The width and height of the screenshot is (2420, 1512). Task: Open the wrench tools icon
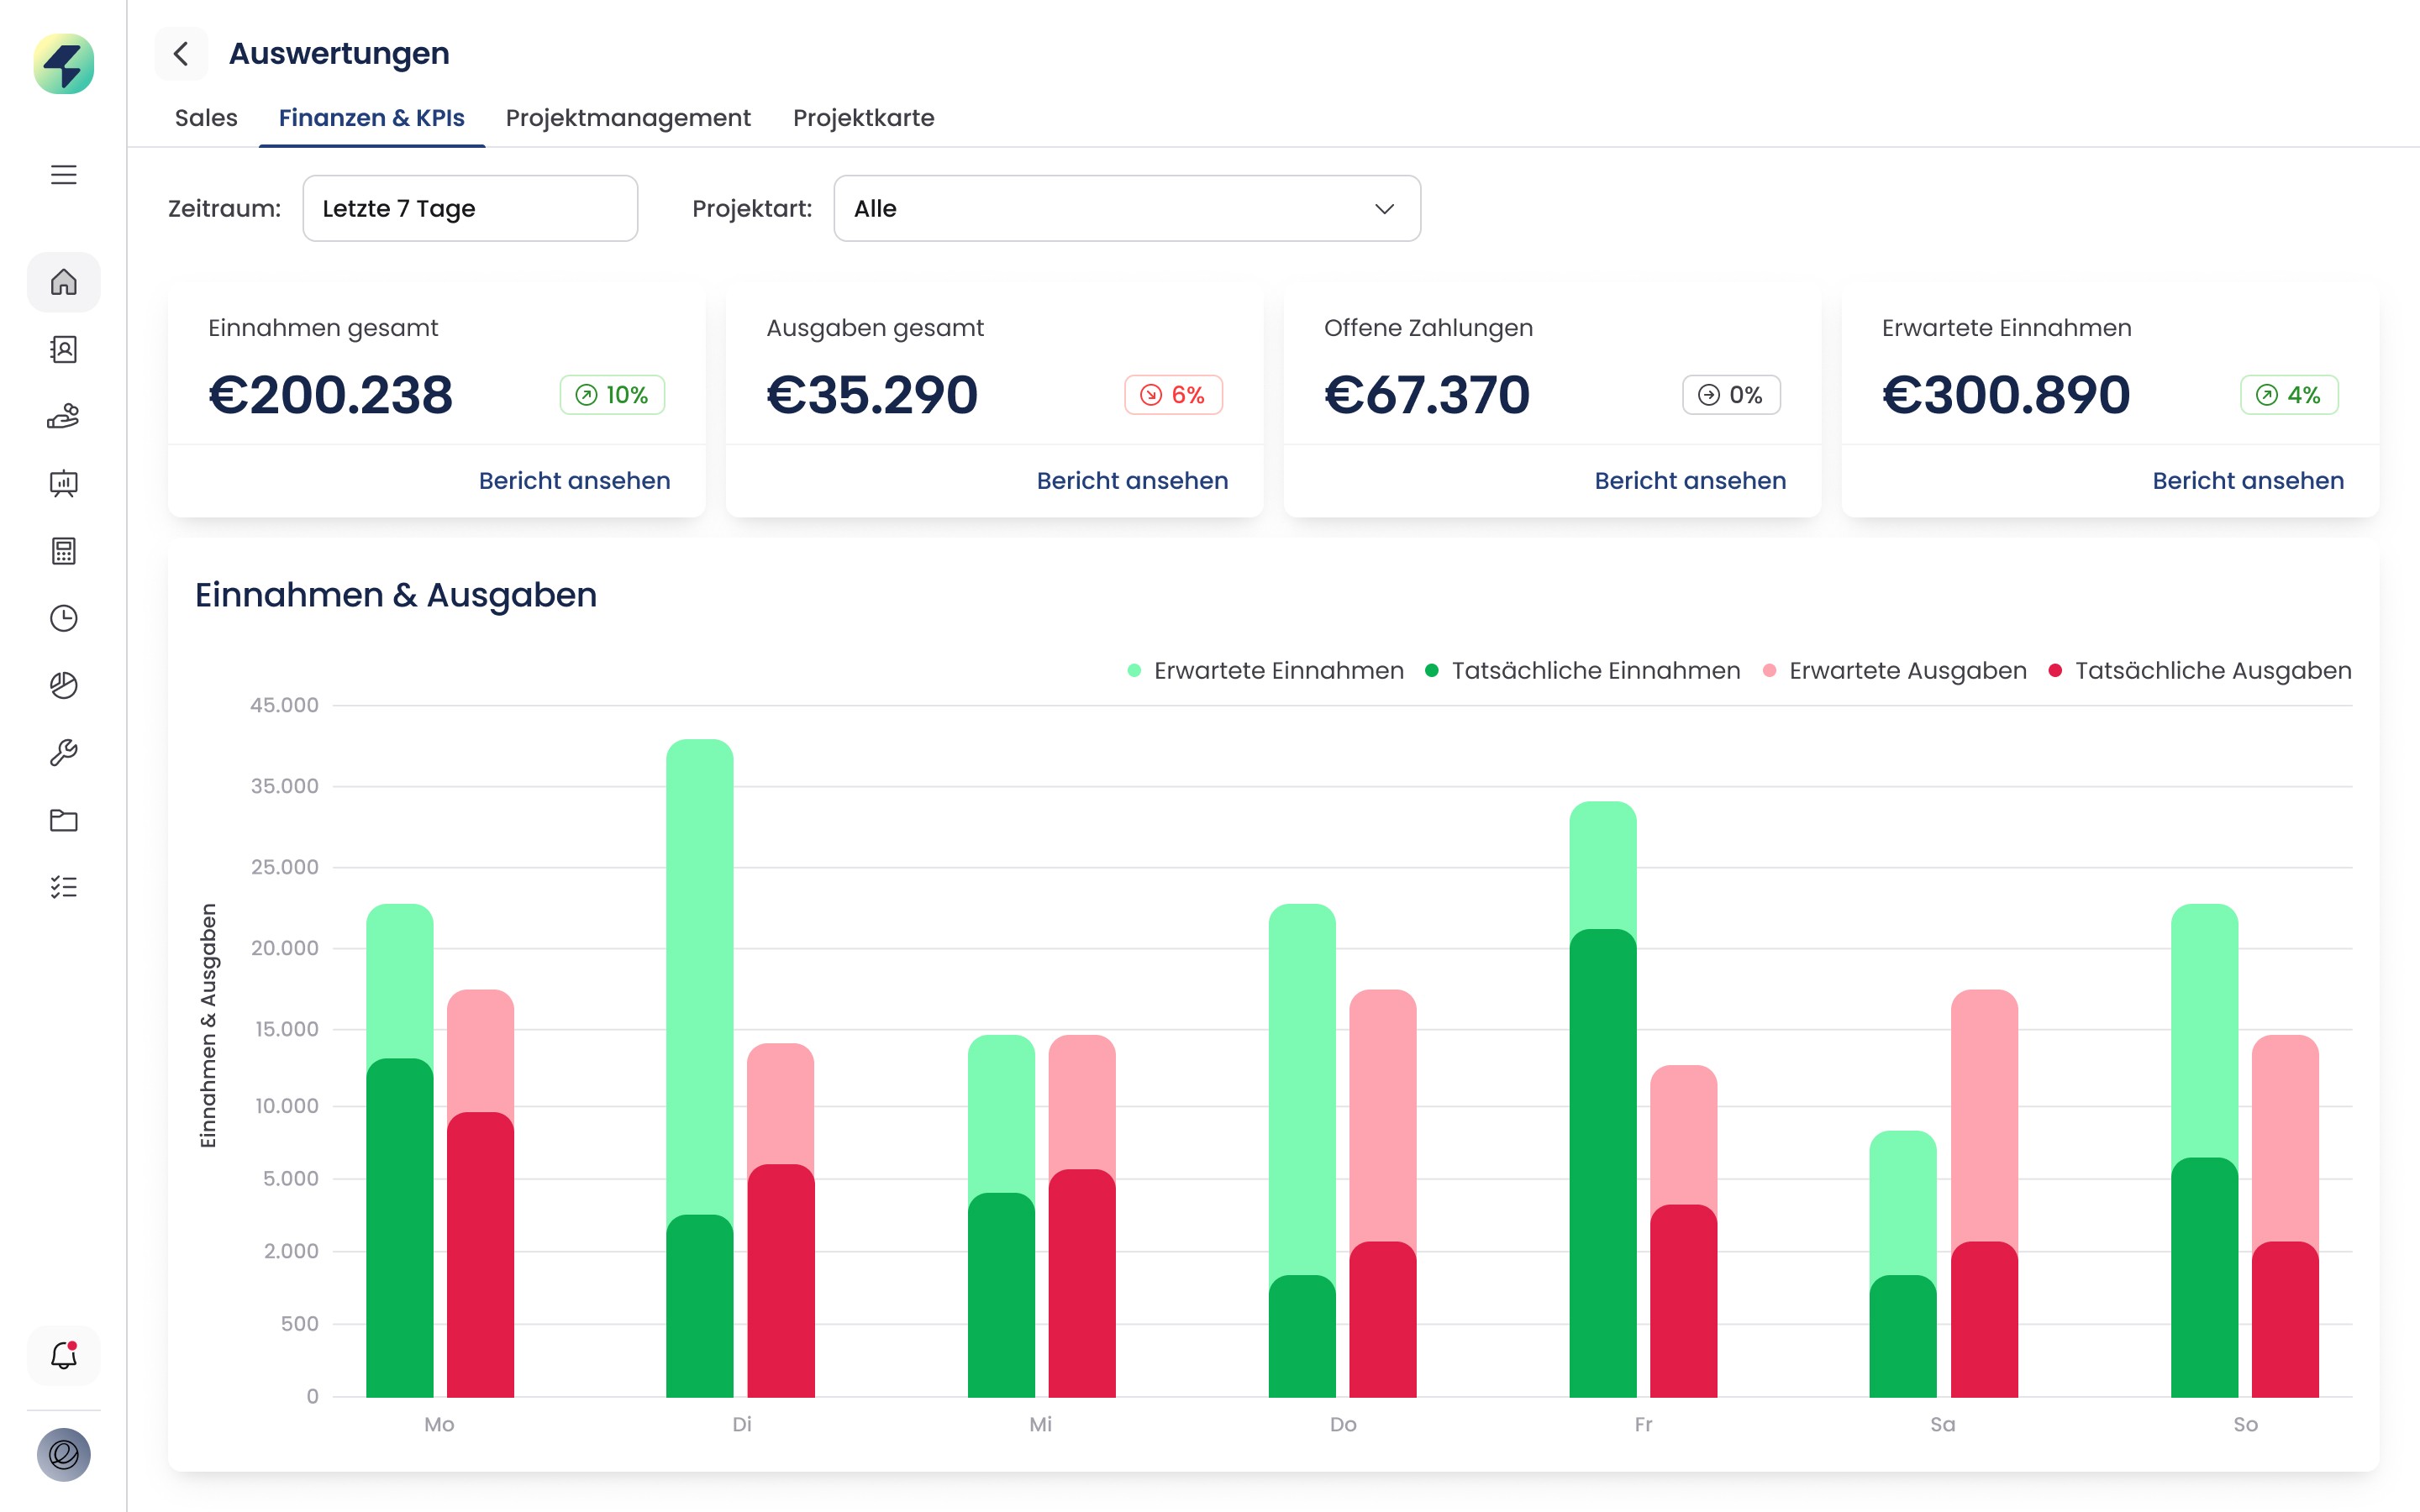[63, 752]
